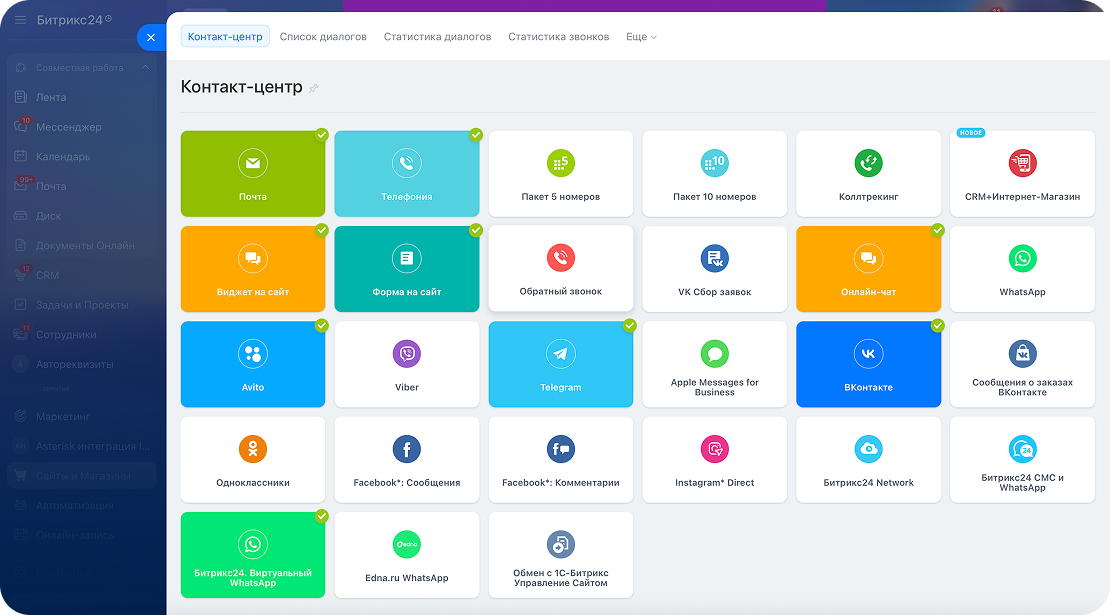This screenshot has width=1110, height=615.
Task: Open the Телефония phone icon tile
Action: point(406,163)
